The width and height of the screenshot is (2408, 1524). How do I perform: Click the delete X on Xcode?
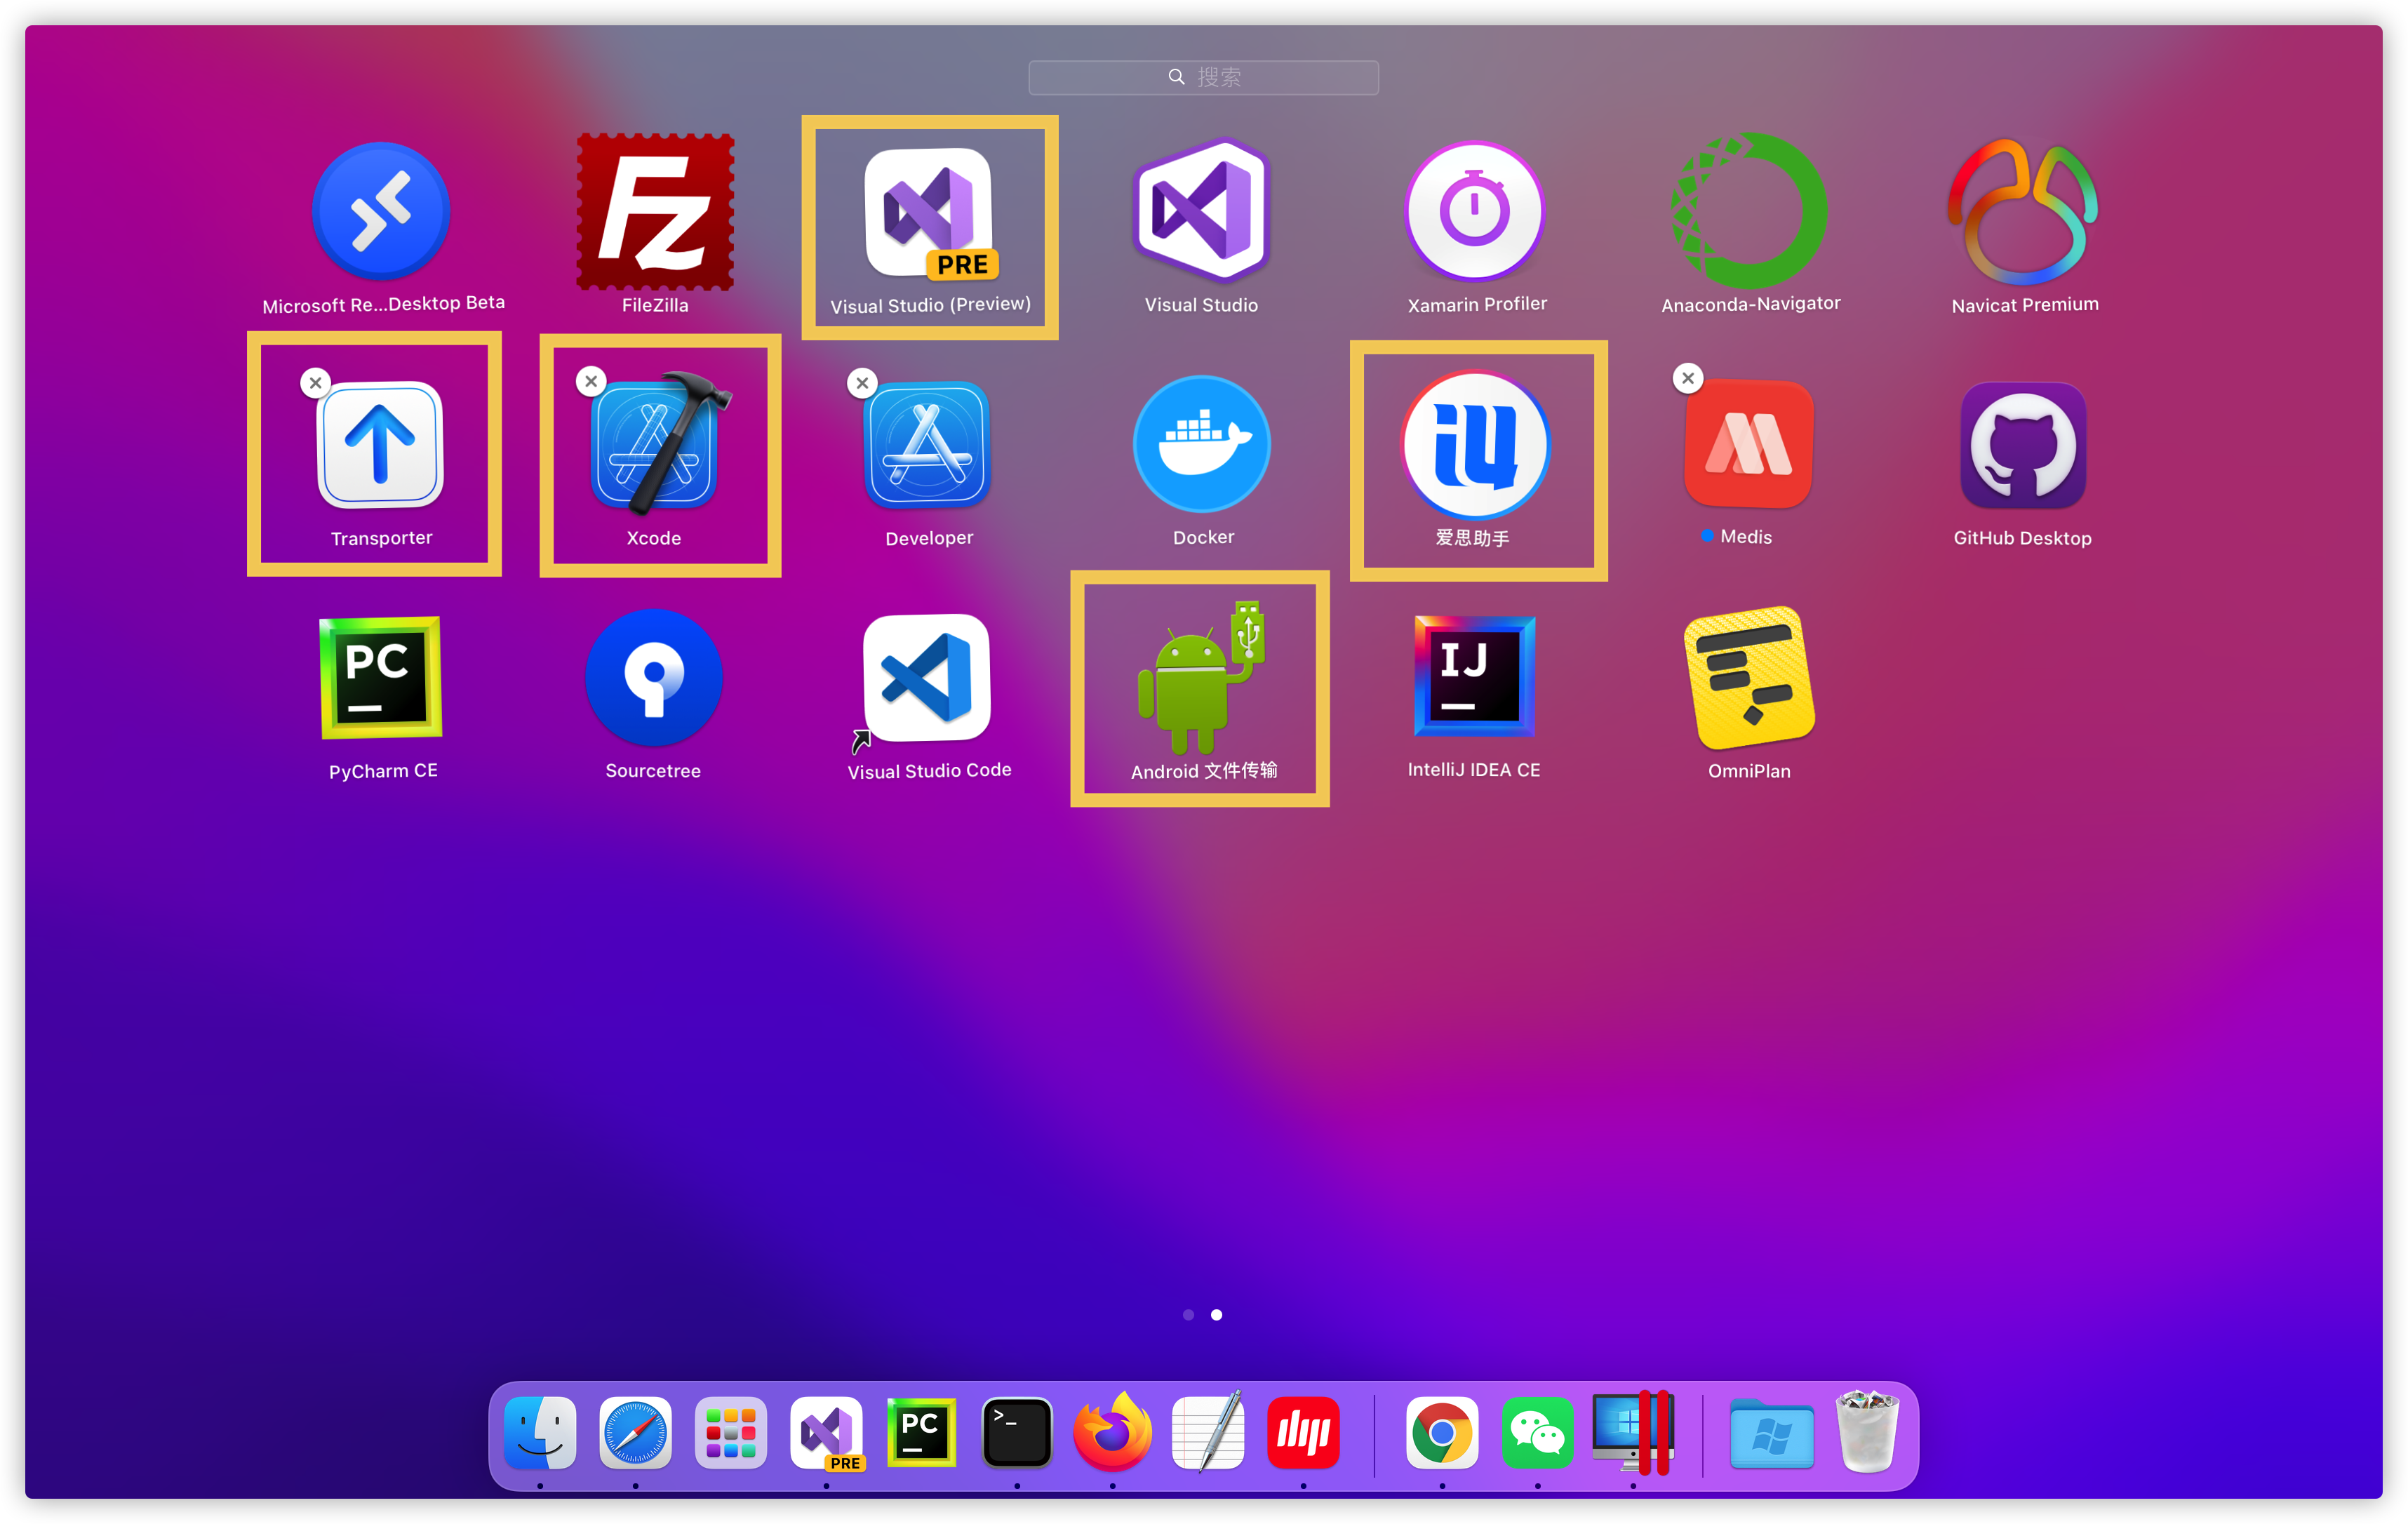pos(591,381)
